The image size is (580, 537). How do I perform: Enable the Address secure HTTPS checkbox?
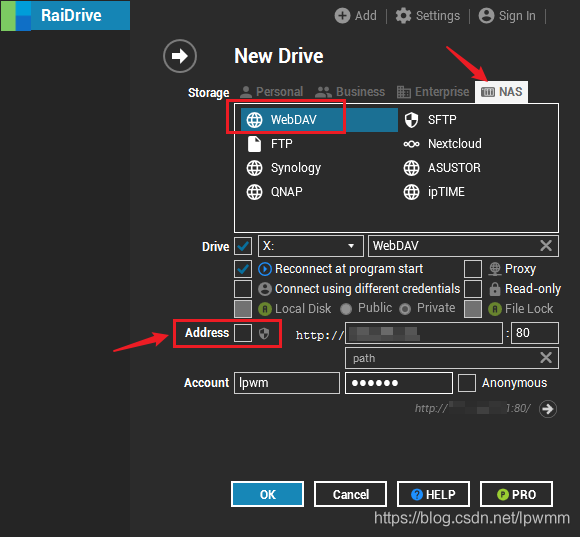coord(243,333)
